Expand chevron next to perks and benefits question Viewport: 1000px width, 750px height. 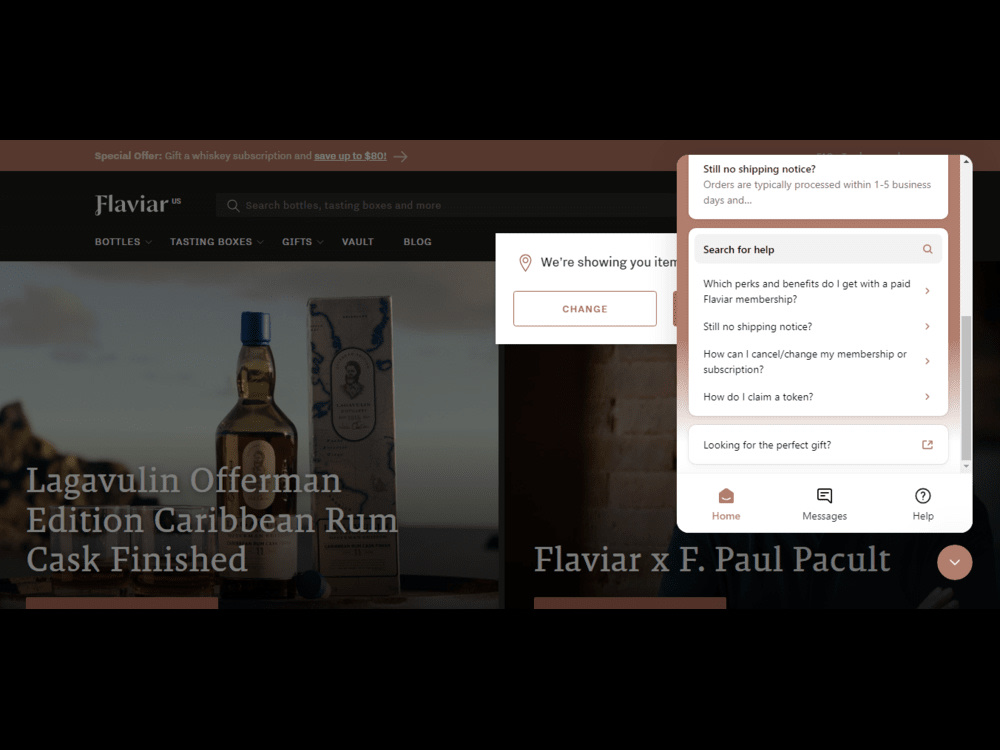click(x=927, y=291)
